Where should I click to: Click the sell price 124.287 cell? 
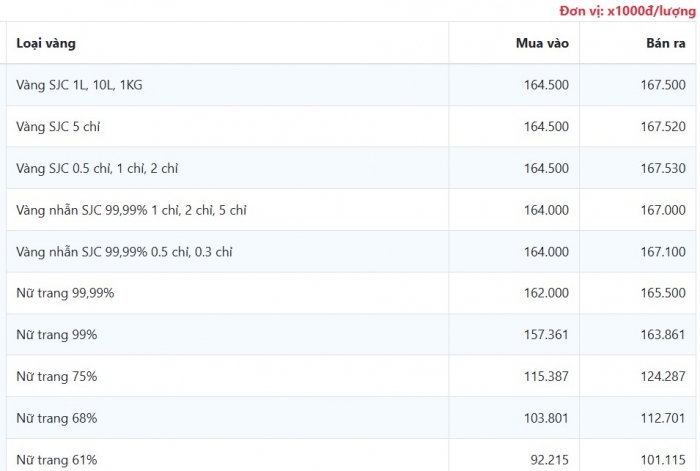[x=661, y=376]
